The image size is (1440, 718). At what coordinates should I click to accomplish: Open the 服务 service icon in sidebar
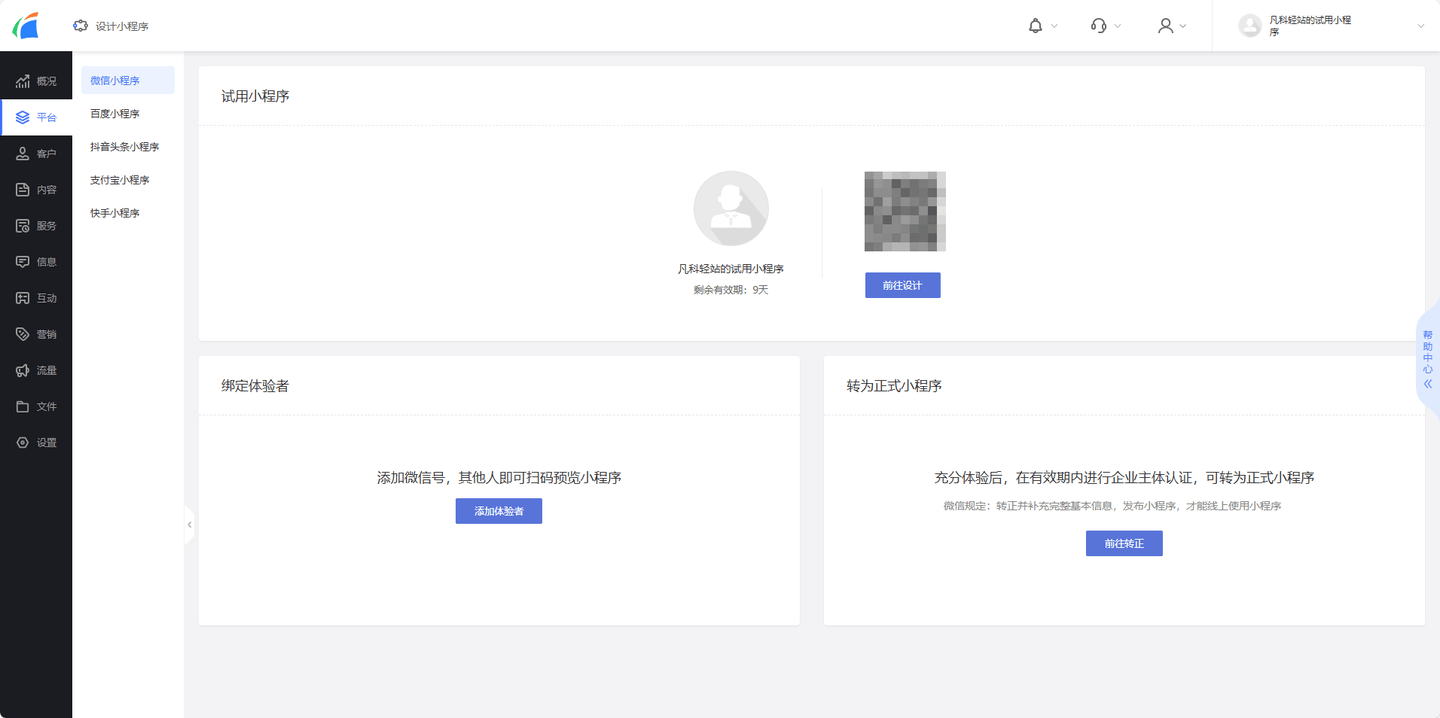[23, 226]
